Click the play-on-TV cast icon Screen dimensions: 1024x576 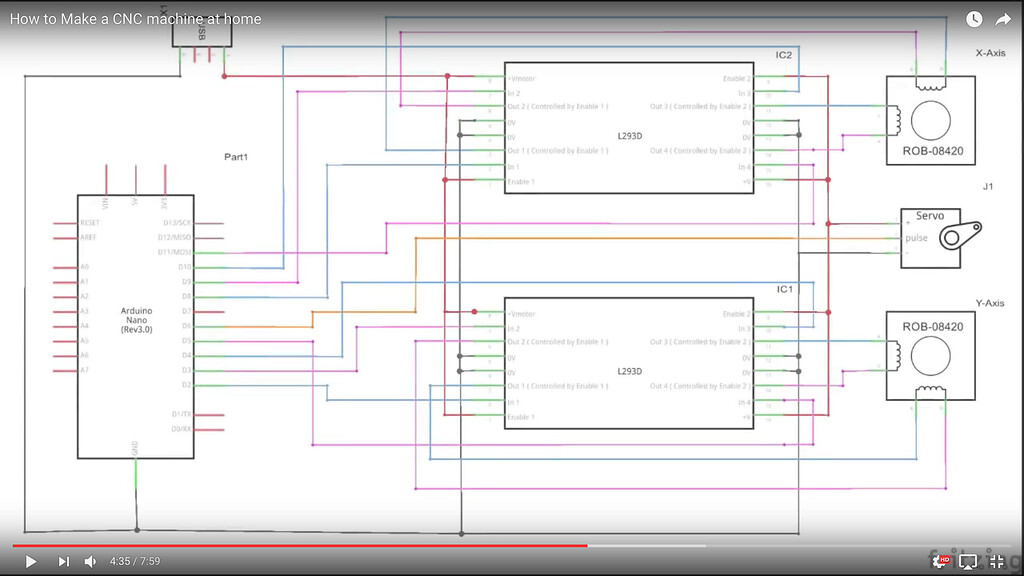tap(969, 561)
